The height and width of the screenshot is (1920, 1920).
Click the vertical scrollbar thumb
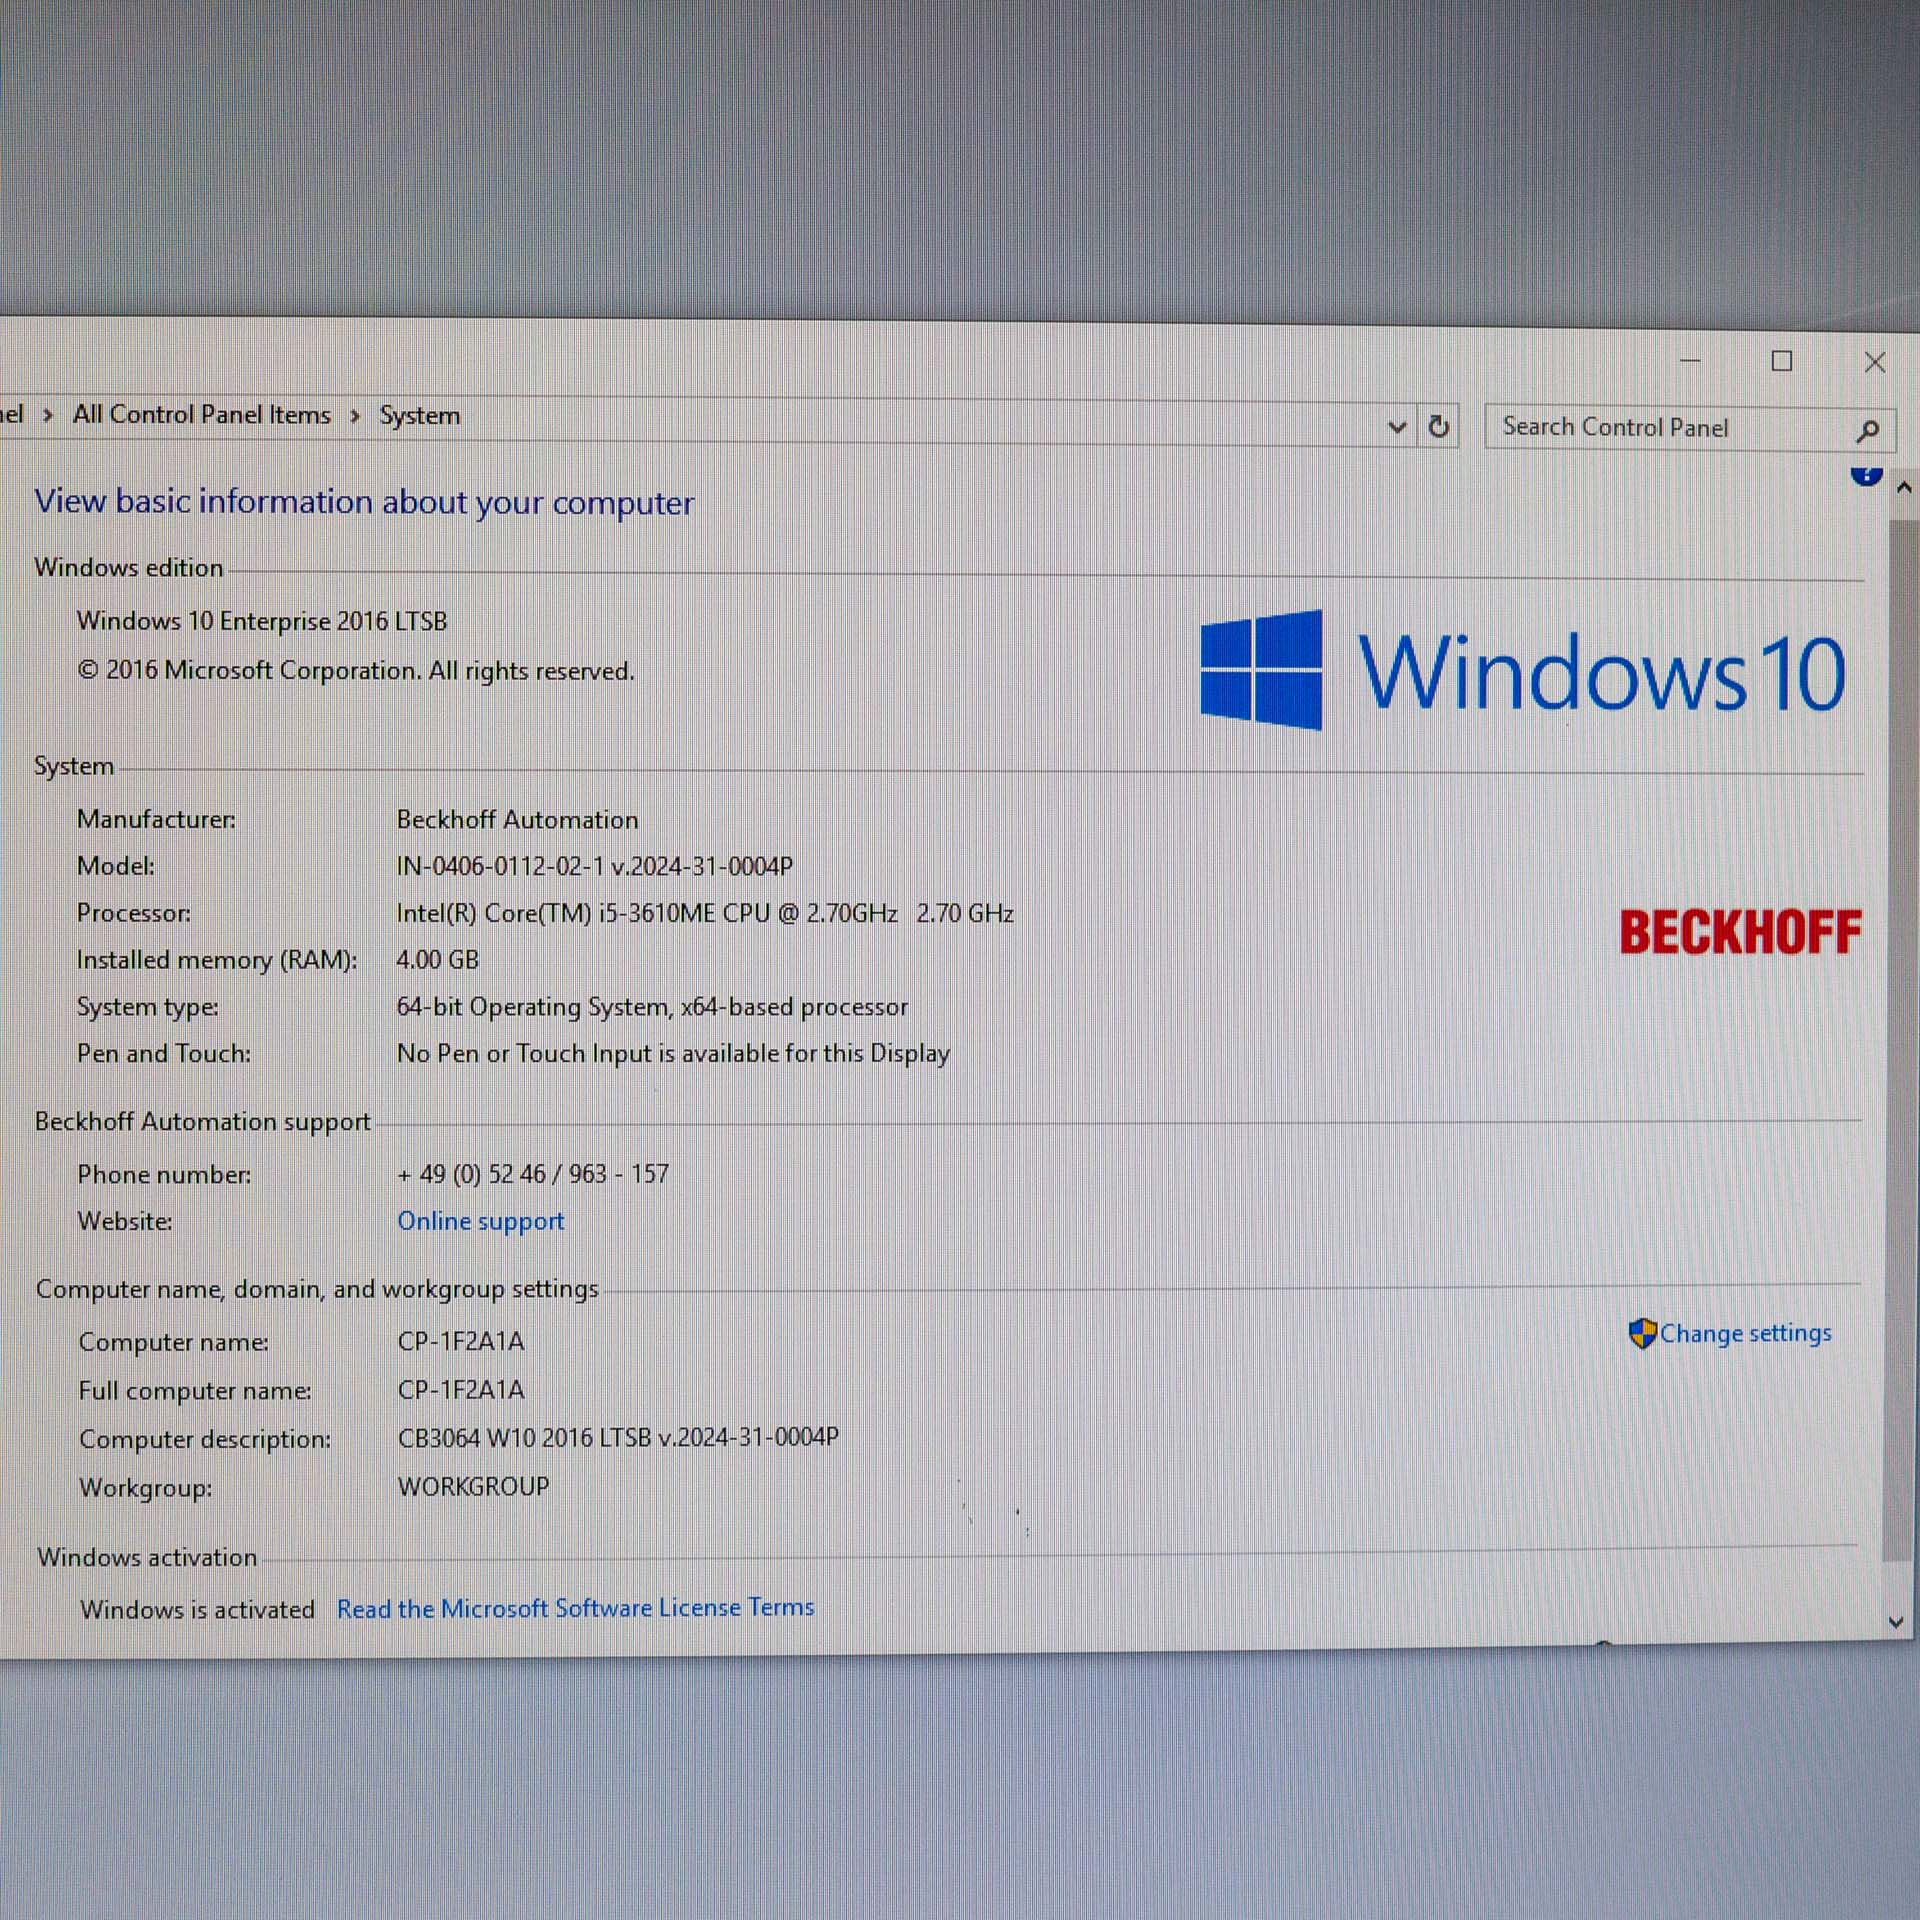click(x=1897, y=1040)
